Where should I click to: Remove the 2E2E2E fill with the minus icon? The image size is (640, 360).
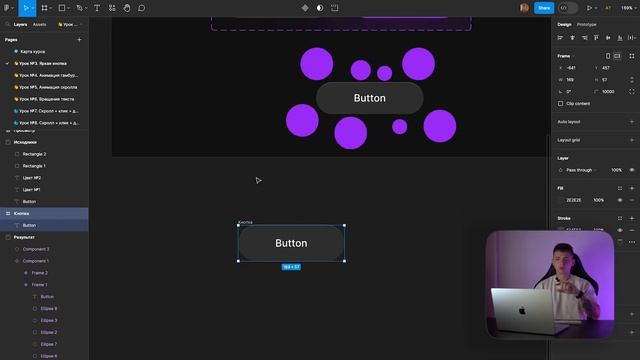click(x=632, y=200)
